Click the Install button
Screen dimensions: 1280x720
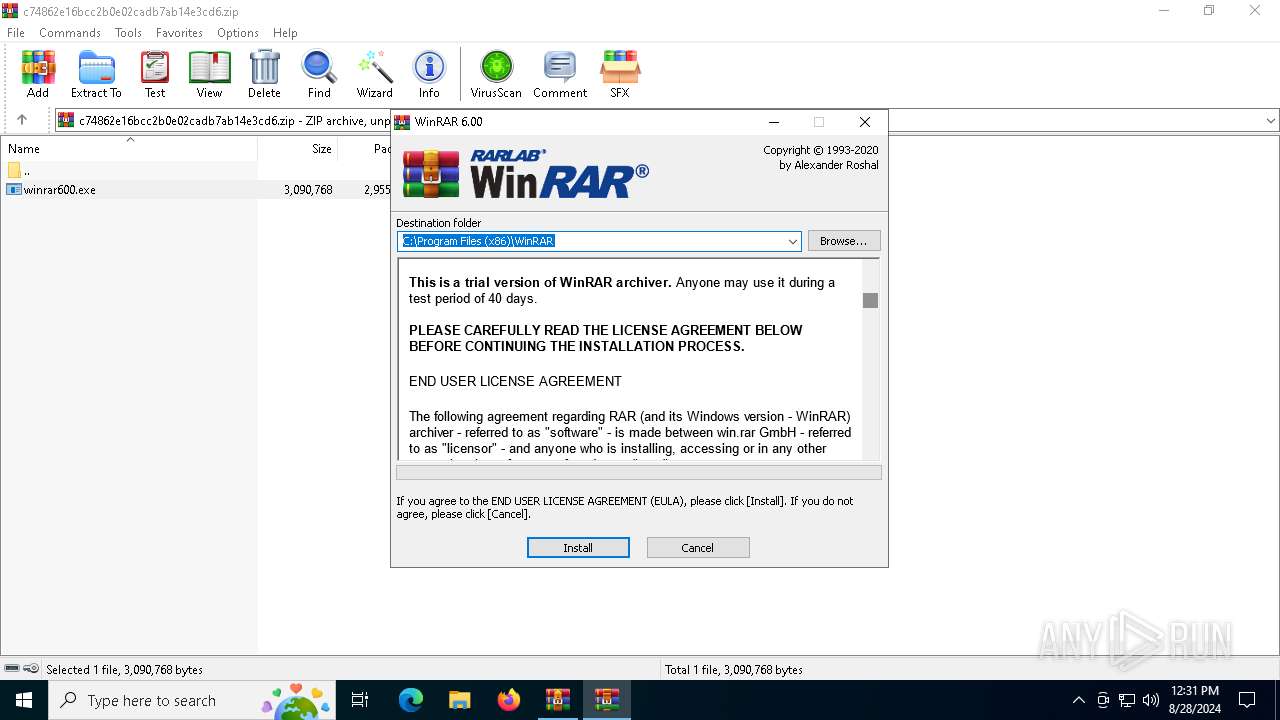578,547
